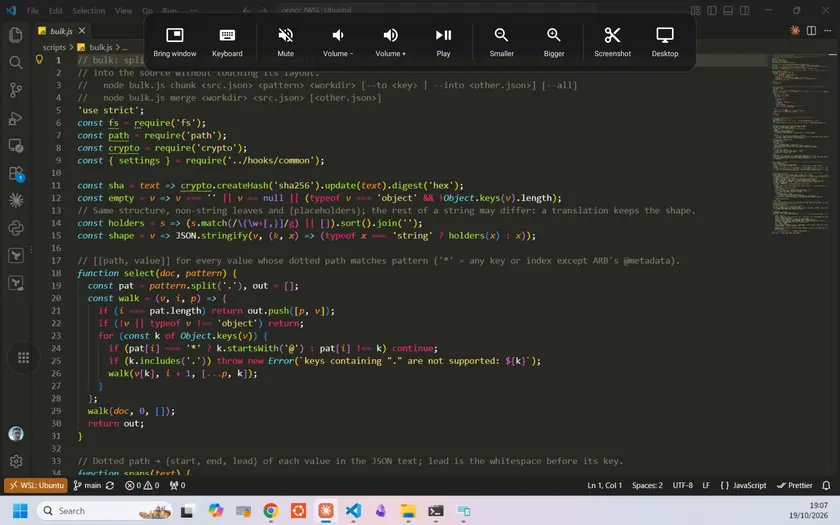Viewport: 840px width, 525px height.
Task: Open Windows Start button
Action: click(20, 511)
